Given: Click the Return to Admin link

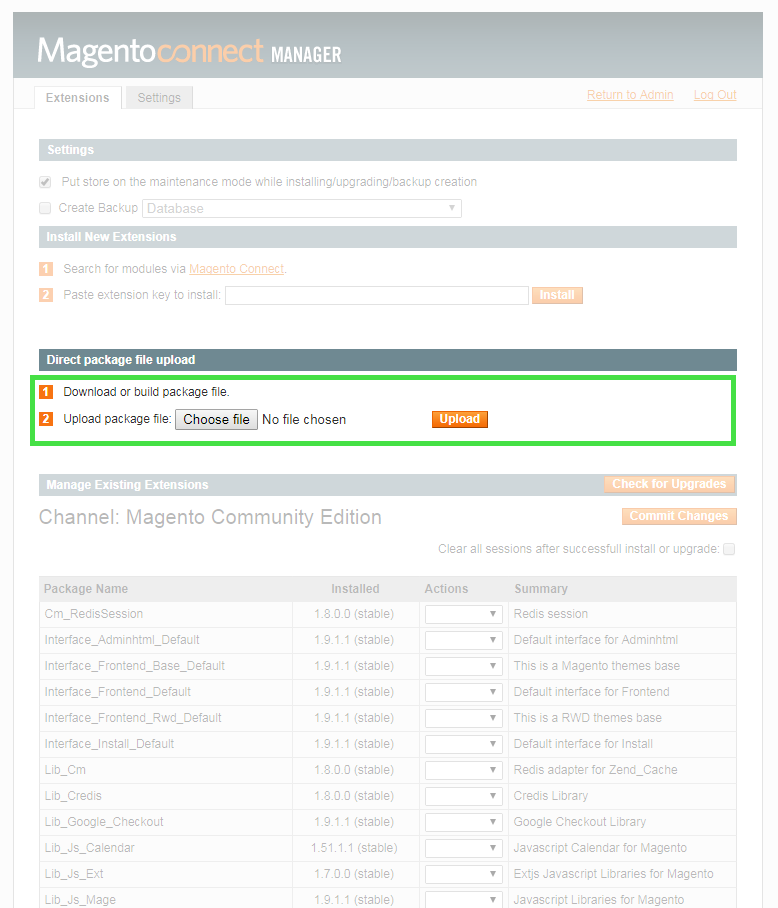Looking at the screenshot, I should click(x=630, y=95).
